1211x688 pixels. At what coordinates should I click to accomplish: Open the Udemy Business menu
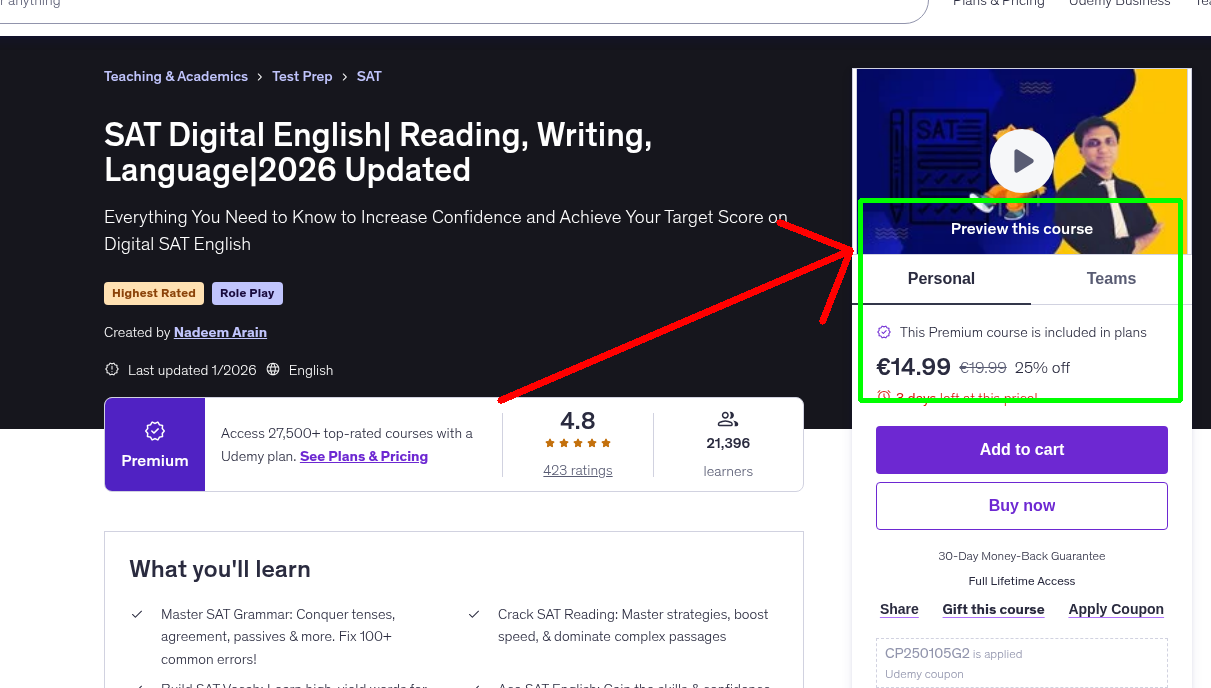point(1118,4)
